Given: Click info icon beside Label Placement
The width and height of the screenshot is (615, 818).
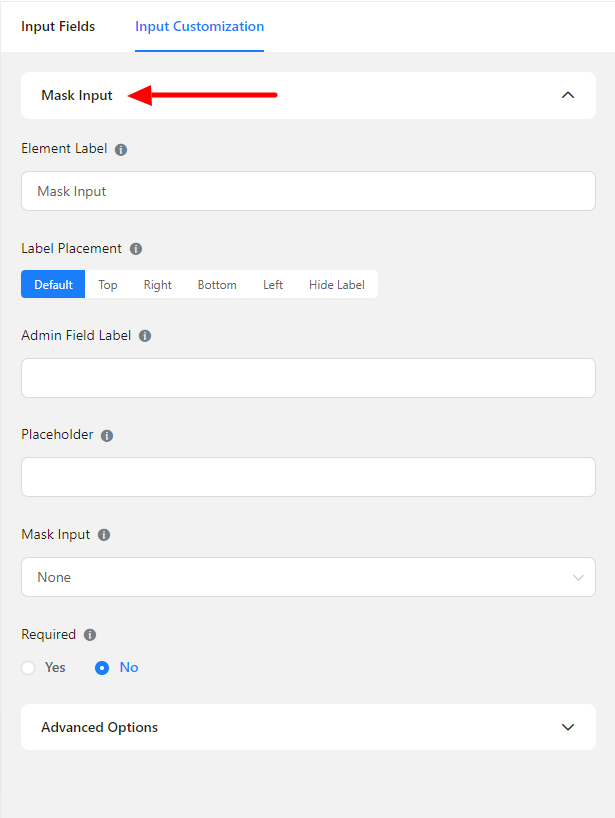Looking at the screenshot, I should click(136, 249).
